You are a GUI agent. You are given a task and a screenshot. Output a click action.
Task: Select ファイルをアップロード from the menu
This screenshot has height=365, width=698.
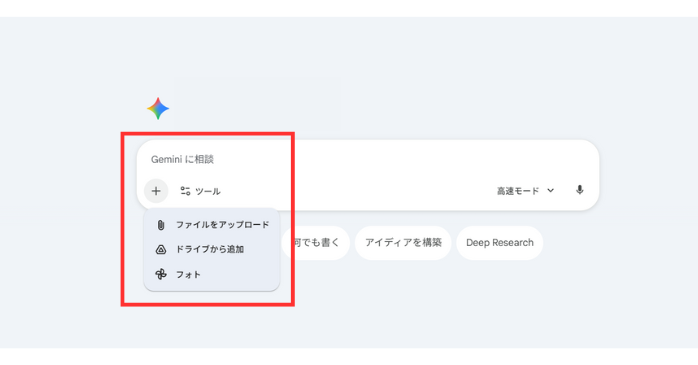point(212,225)
